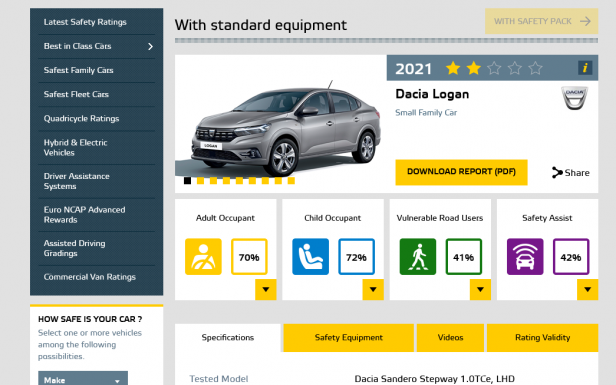Image resolution: width=616 pixels, height=385 pixels.
Task: Click the Dacia brand logo
Action: click(574, 97)
